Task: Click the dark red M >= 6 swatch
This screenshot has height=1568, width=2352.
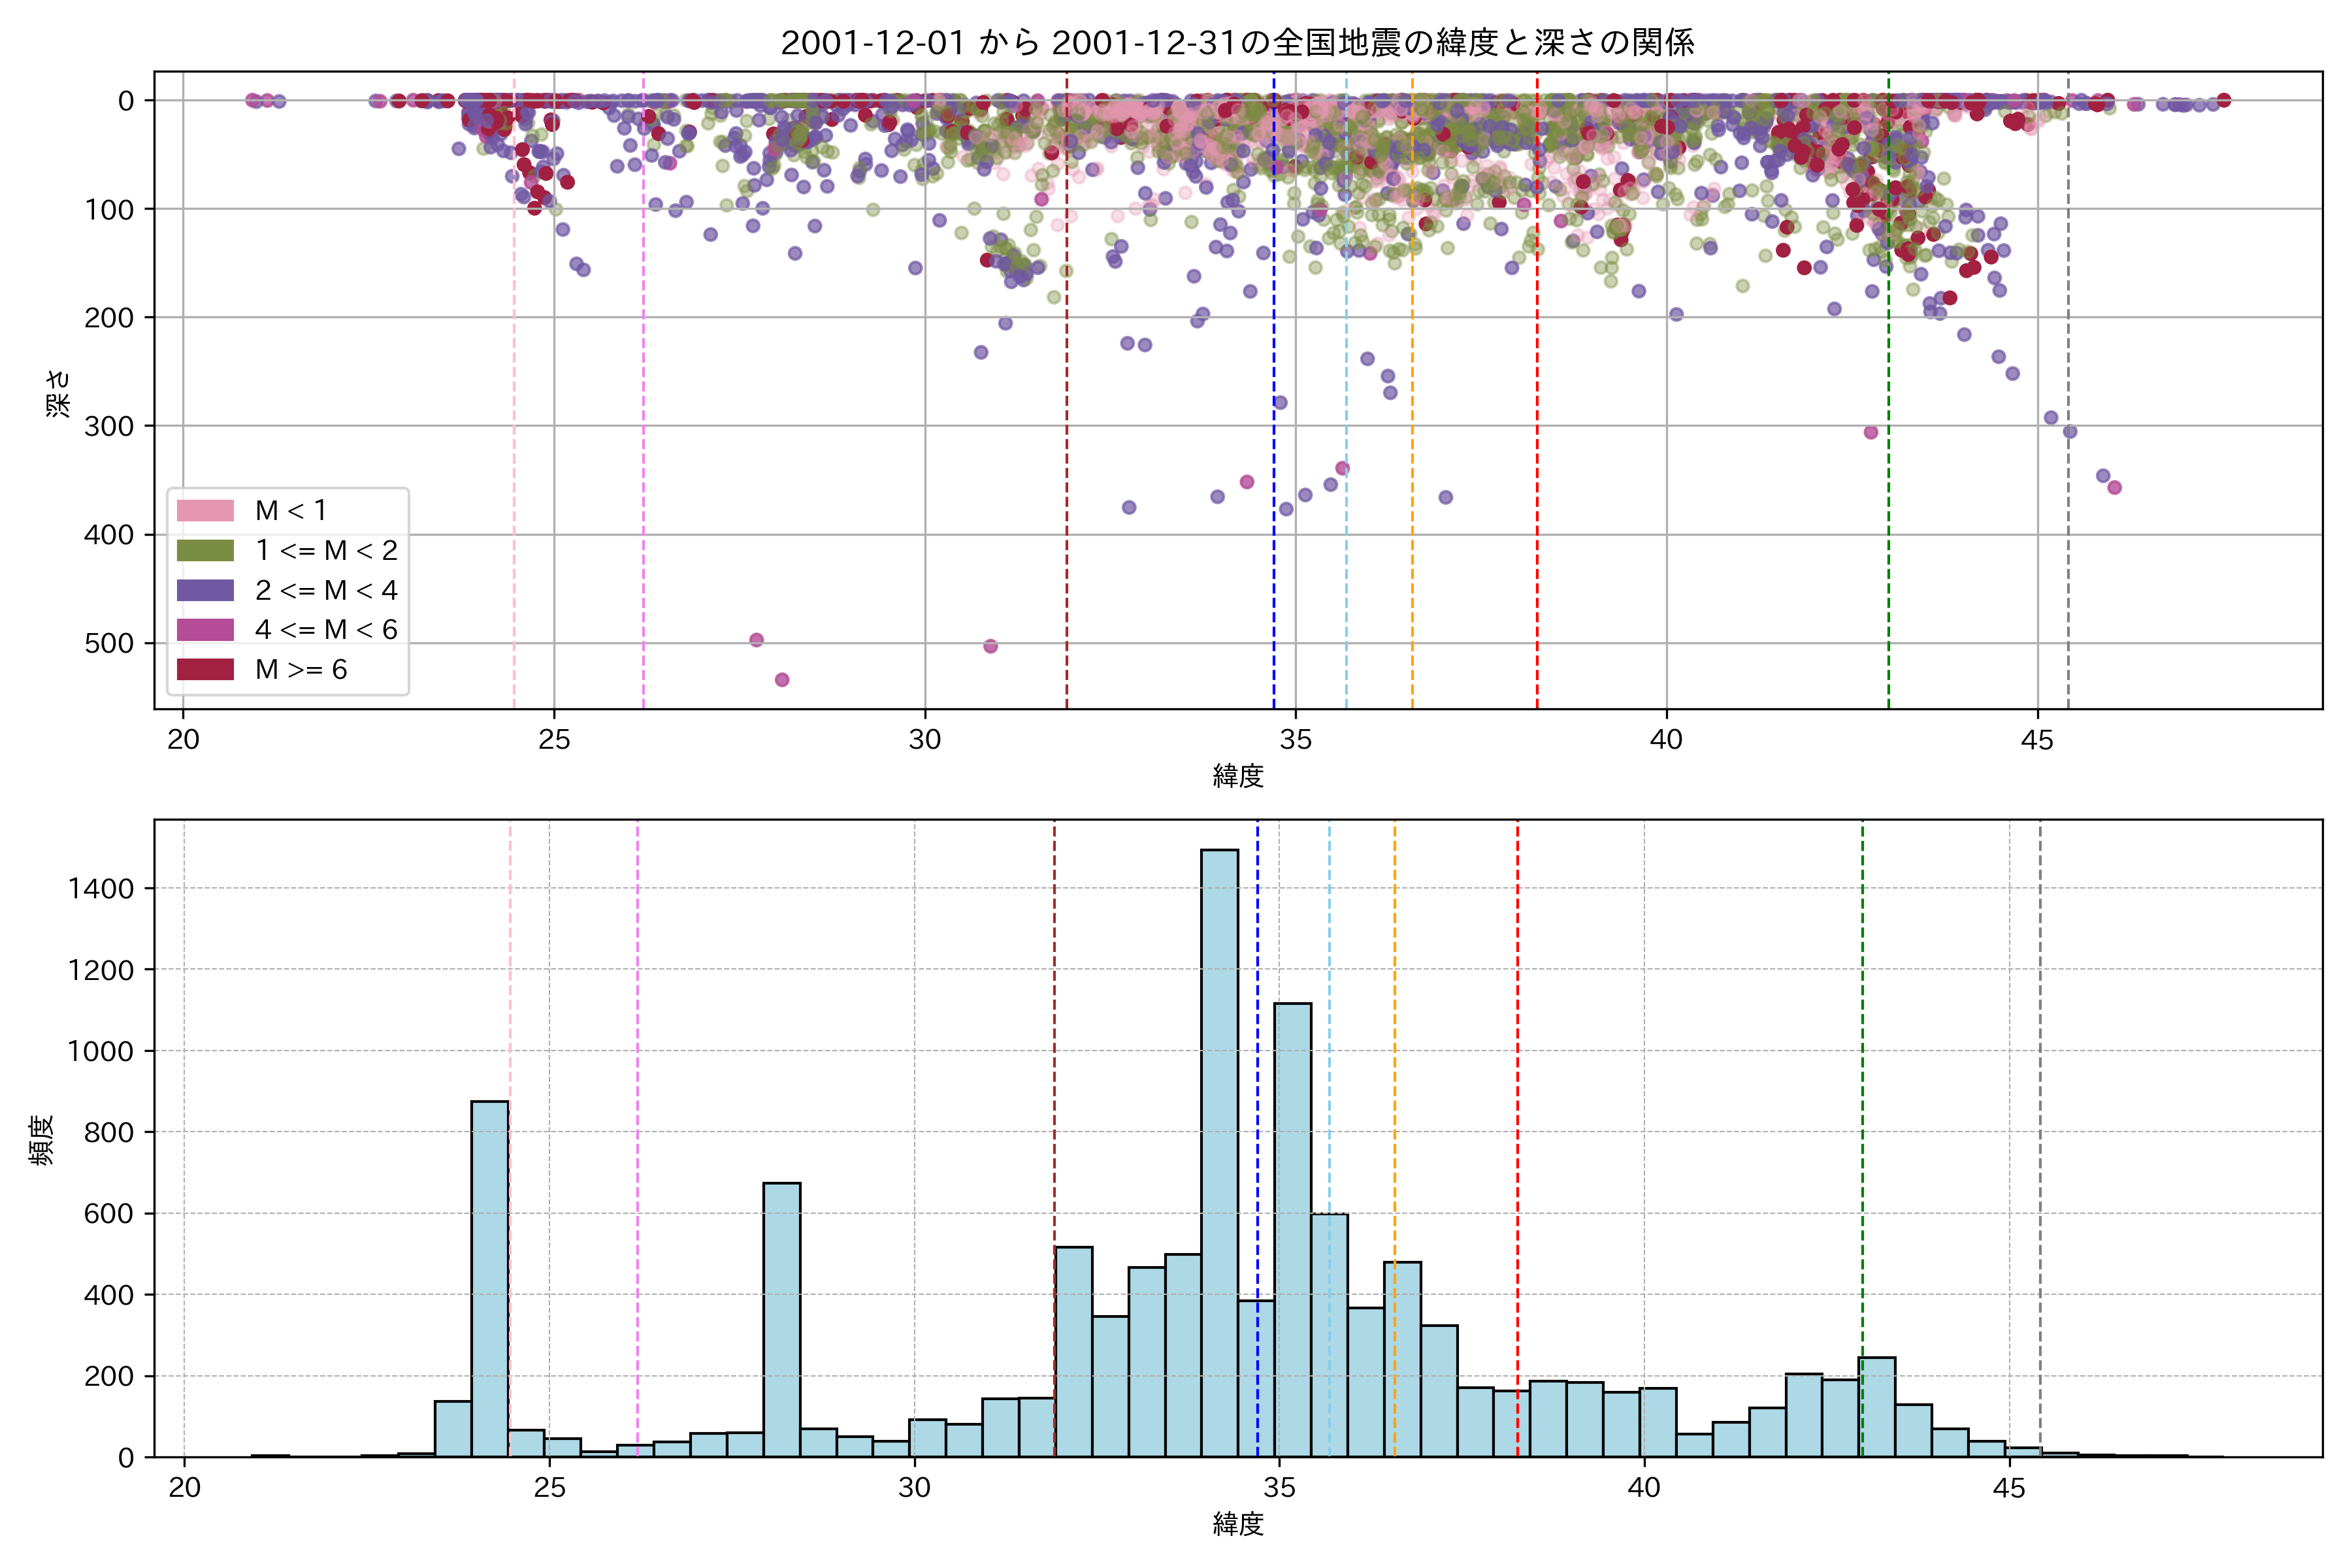Action: pyautogui.click(x=205, y=670)
